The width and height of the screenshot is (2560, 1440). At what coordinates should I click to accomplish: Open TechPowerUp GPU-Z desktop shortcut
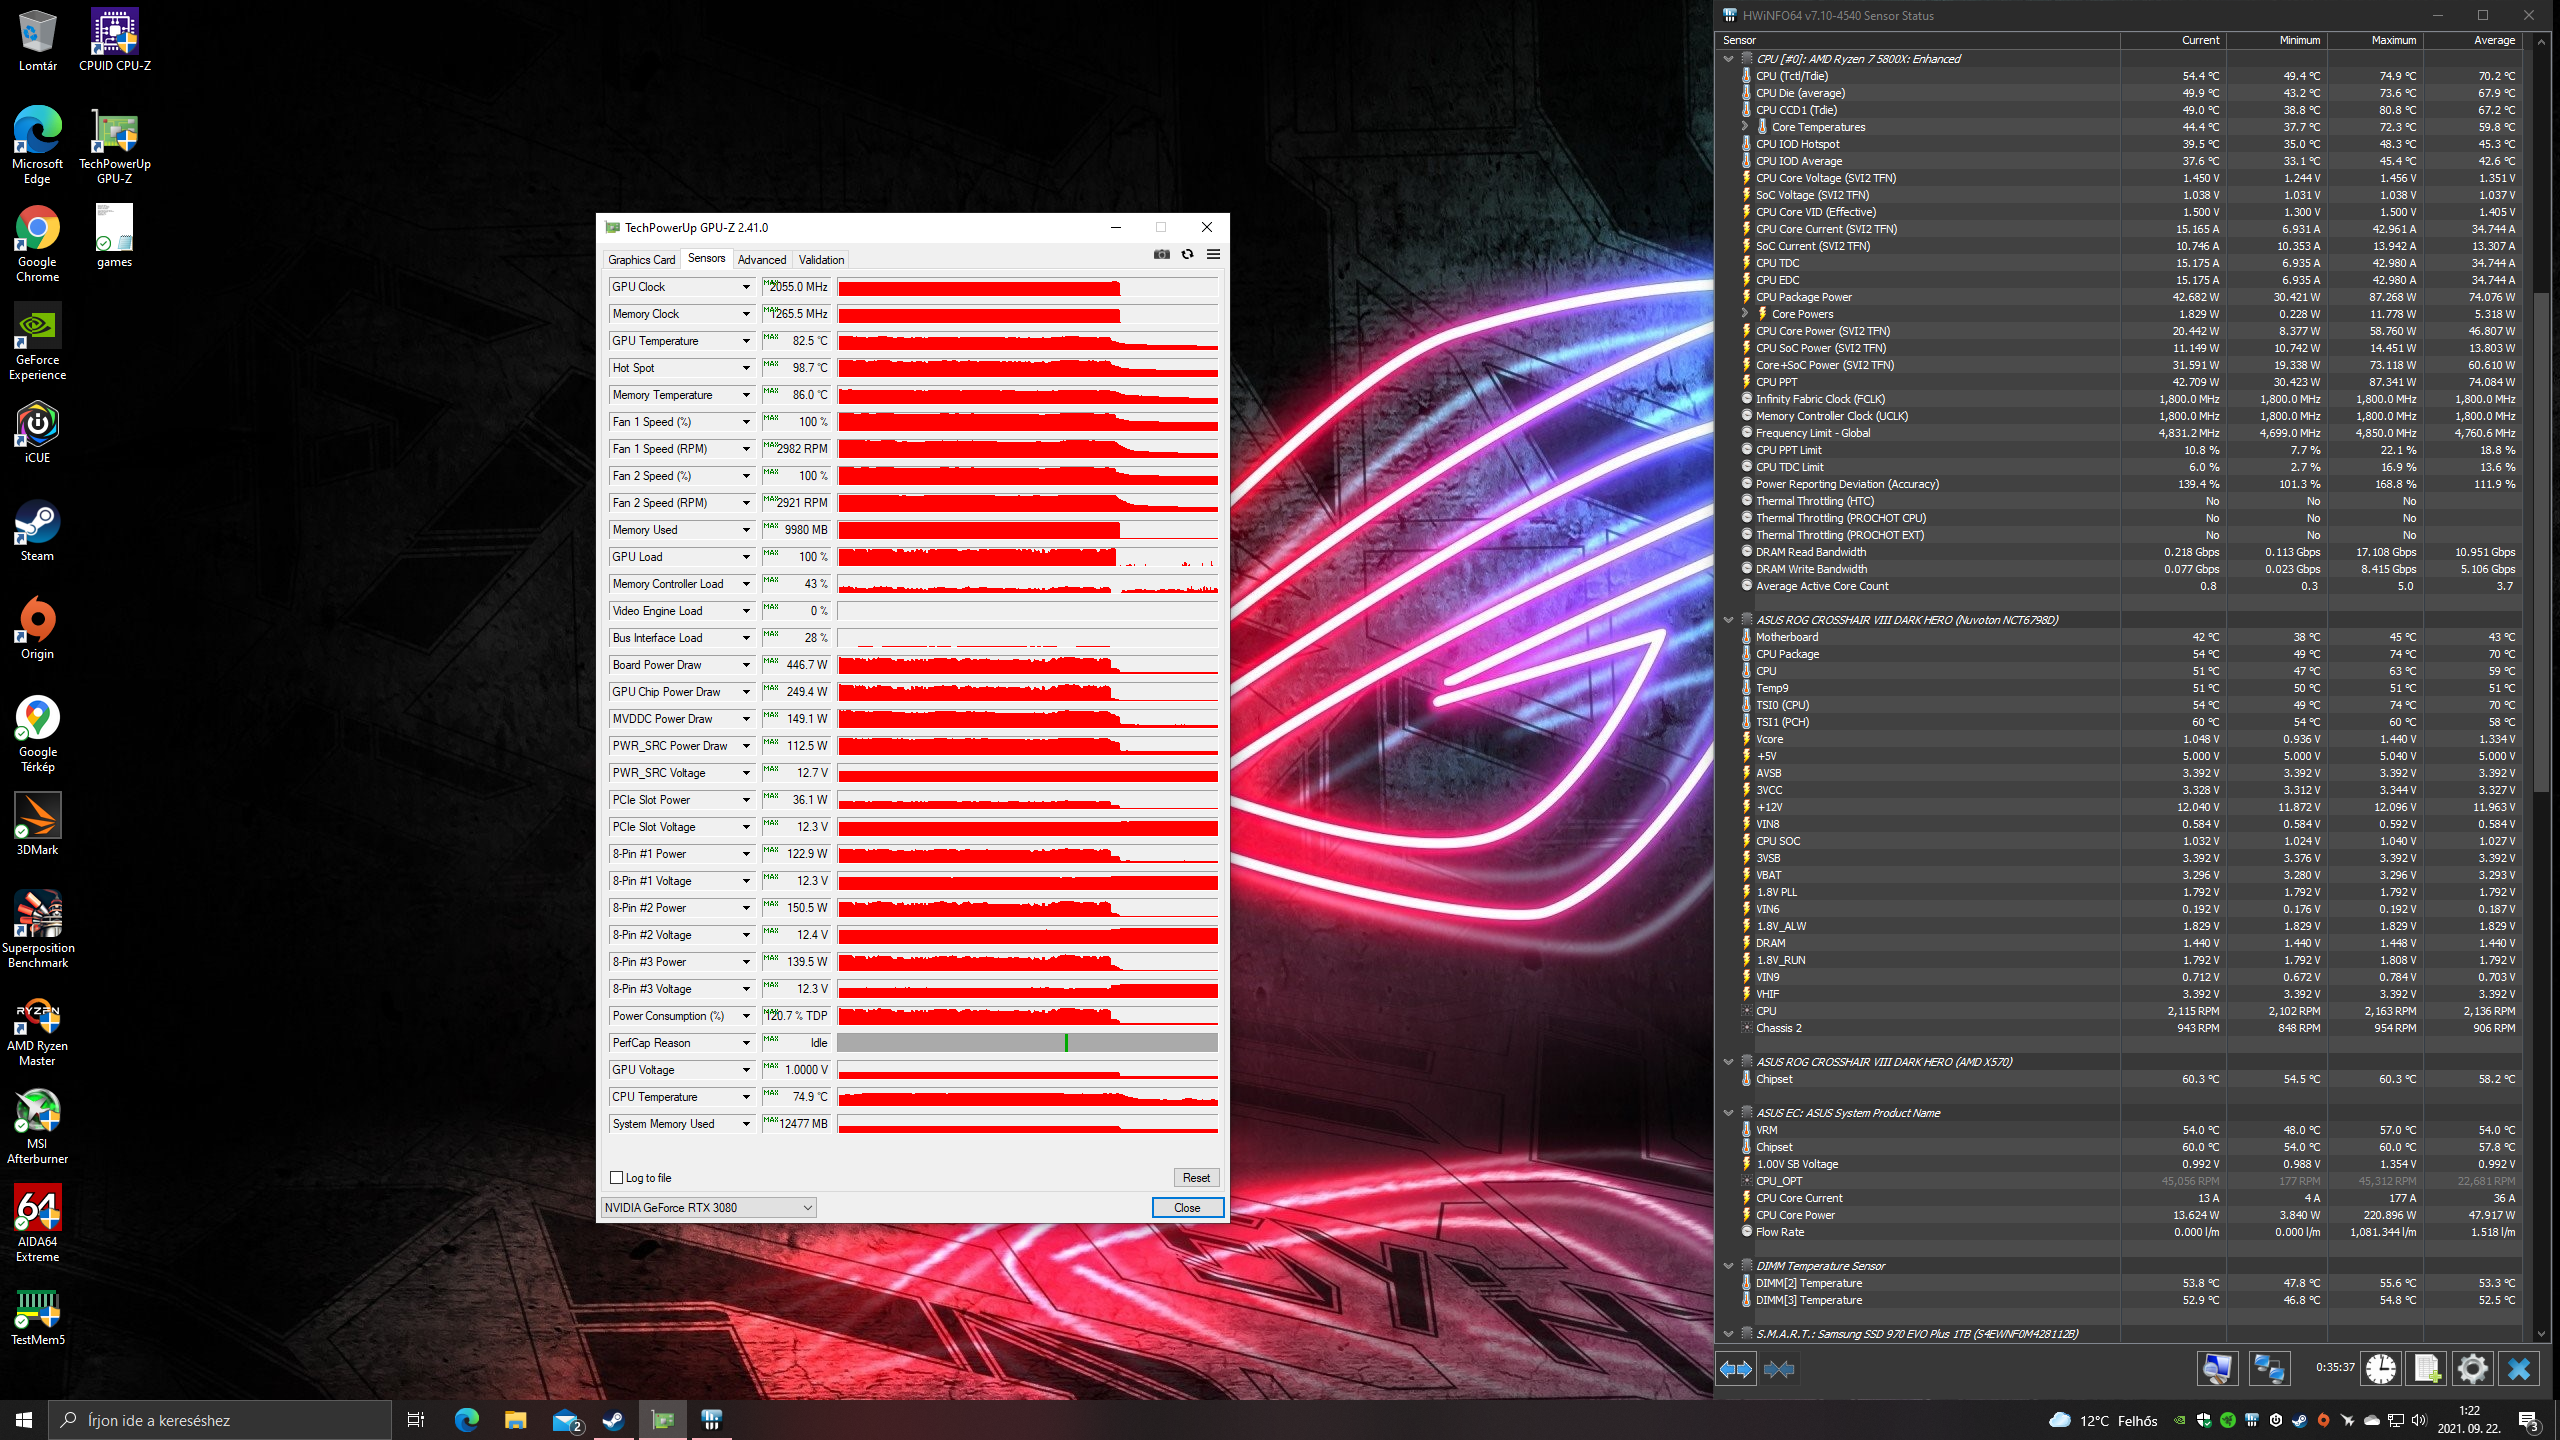pos(115,146)
